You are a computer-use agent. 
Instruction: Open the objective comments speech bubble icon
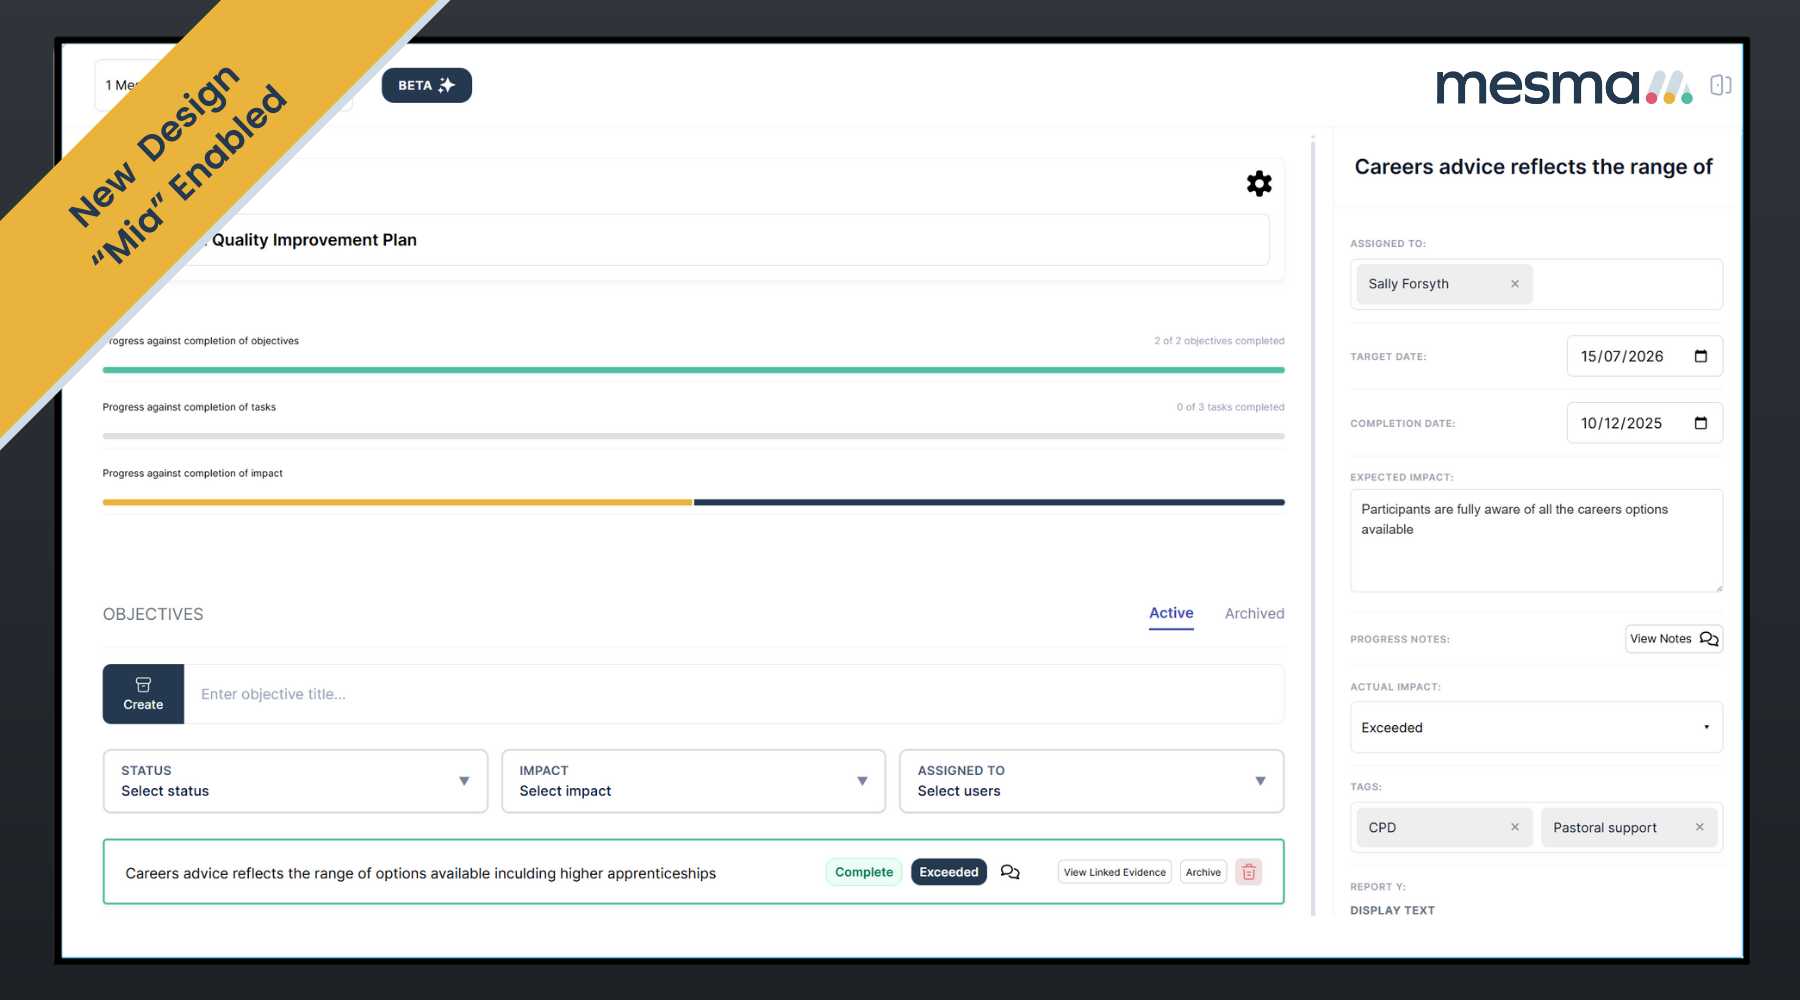click(1010, 872)
